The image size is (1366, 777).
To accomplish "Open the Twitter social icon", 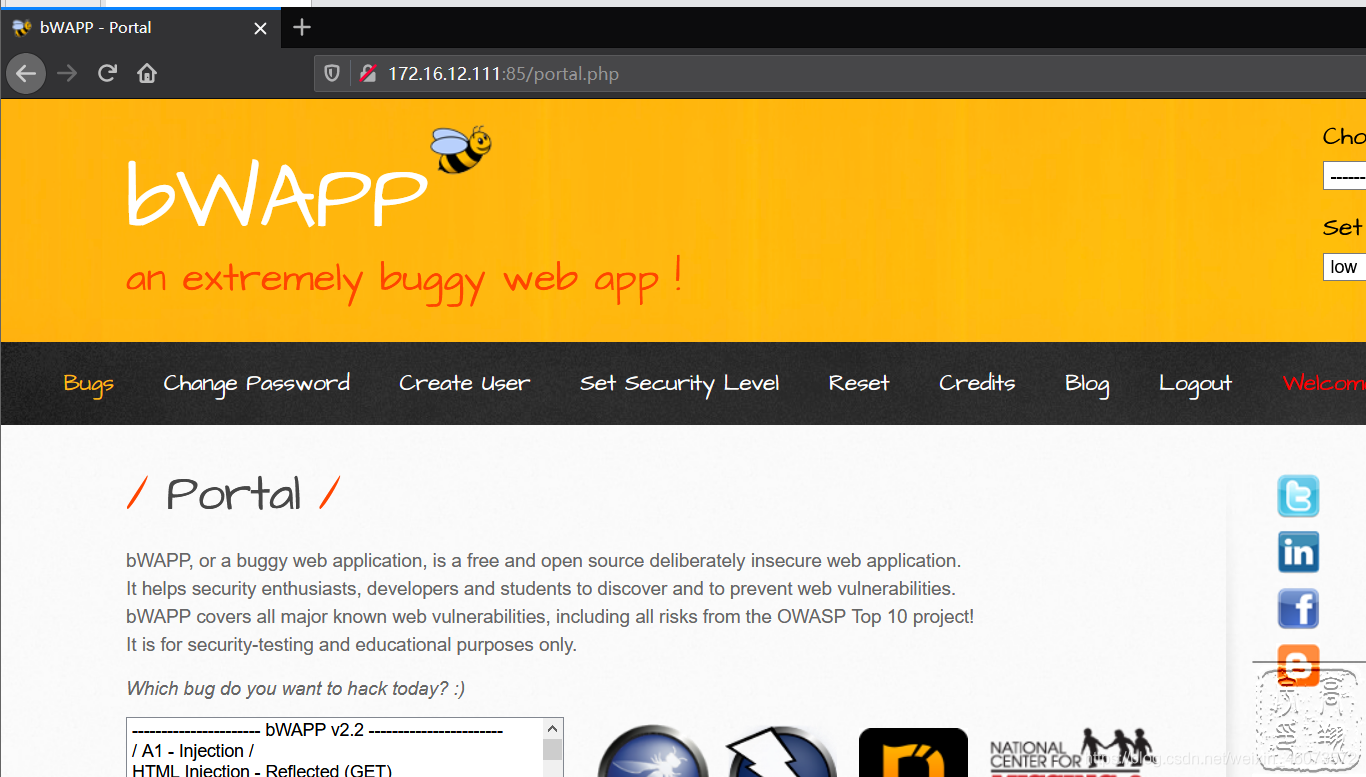I will 1298,496.
